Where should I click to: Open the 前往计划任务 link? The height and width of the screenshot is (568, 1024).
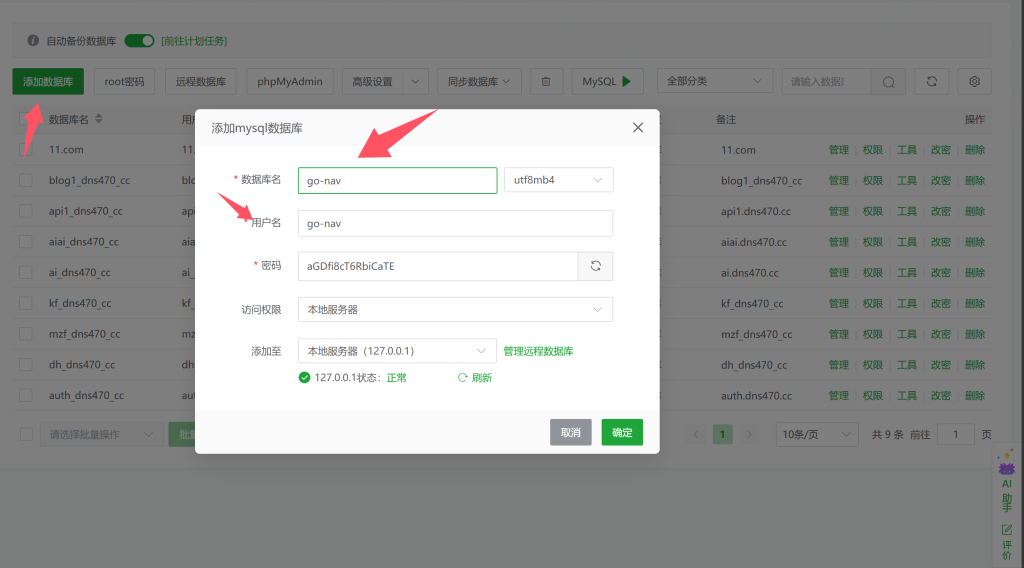(195, 41)
